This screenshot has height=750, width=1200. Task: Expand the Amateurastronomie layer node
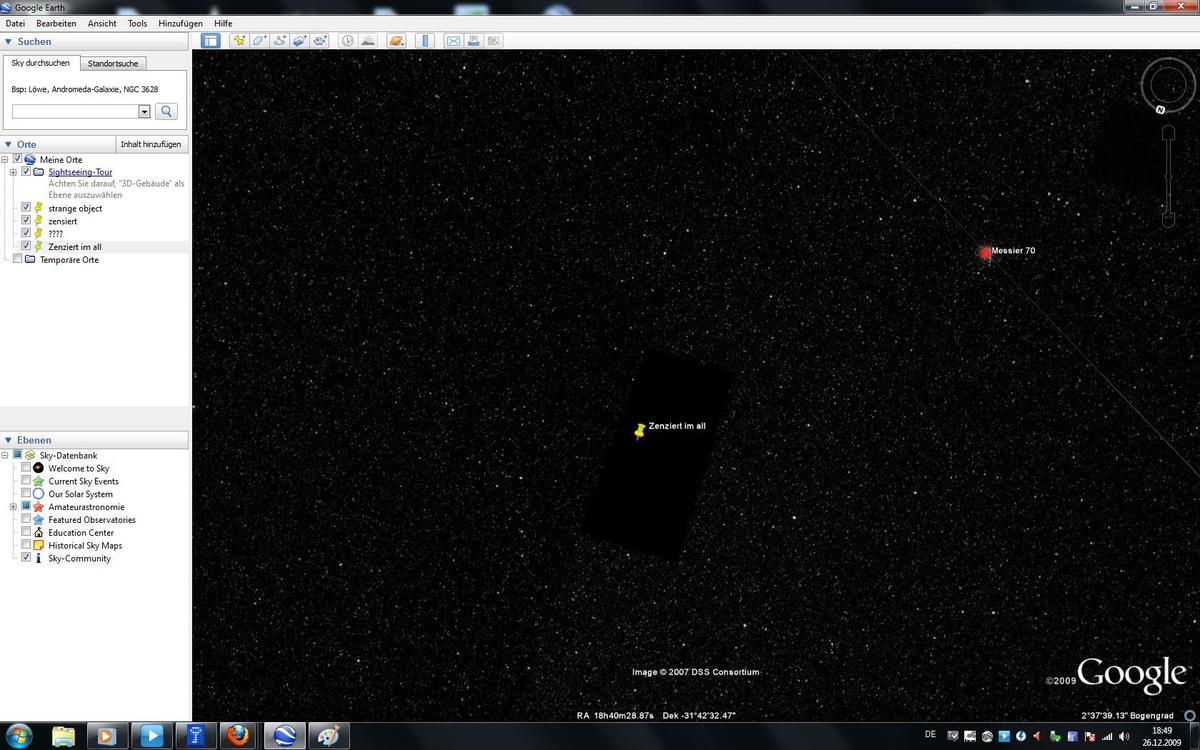click(x=13, y=507)
